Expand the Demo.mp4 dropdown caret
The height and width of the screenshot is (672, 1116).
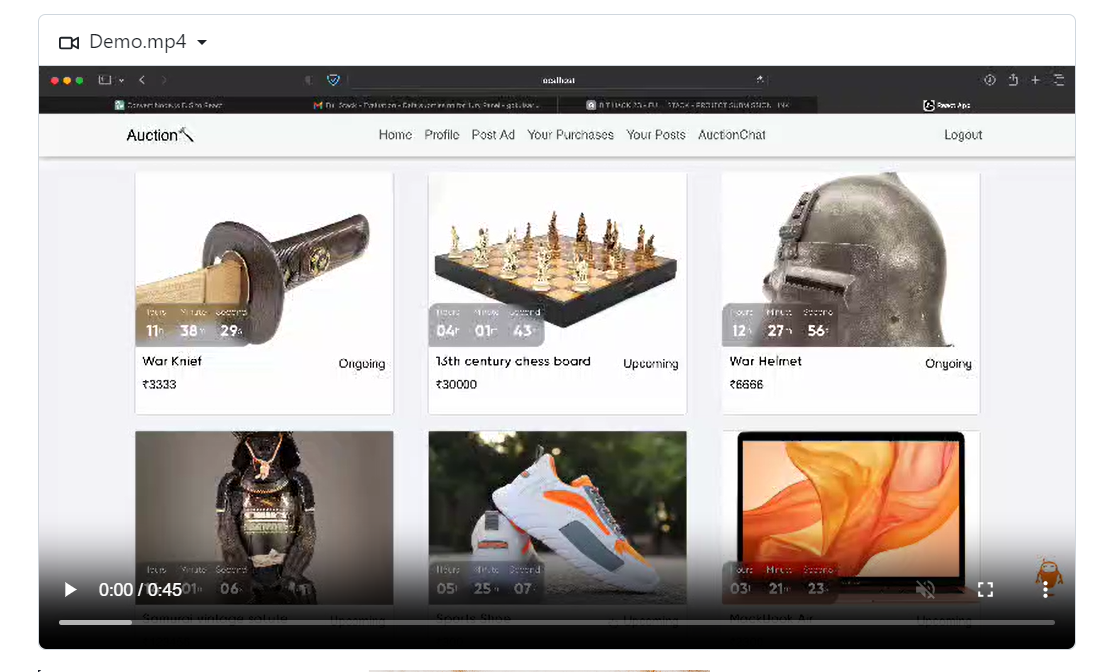coord(202,43)
